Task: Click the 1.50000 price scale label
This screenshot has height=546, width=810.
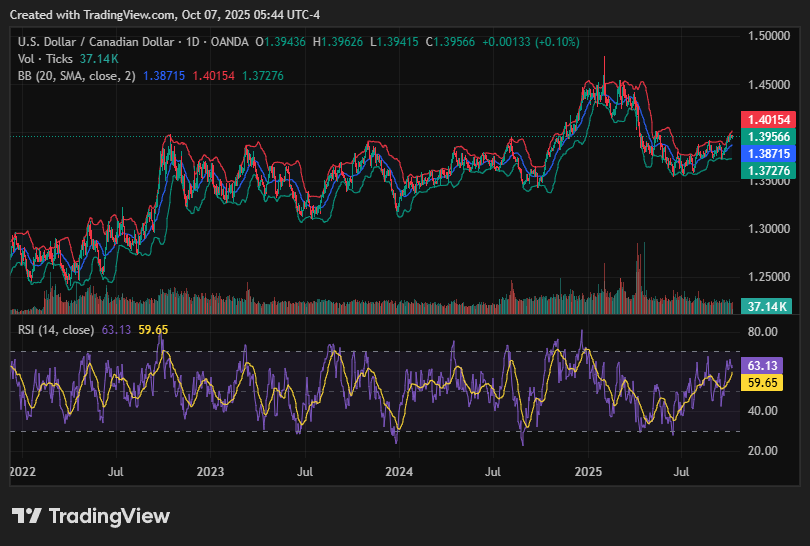Action: click(x=768, y=36)
